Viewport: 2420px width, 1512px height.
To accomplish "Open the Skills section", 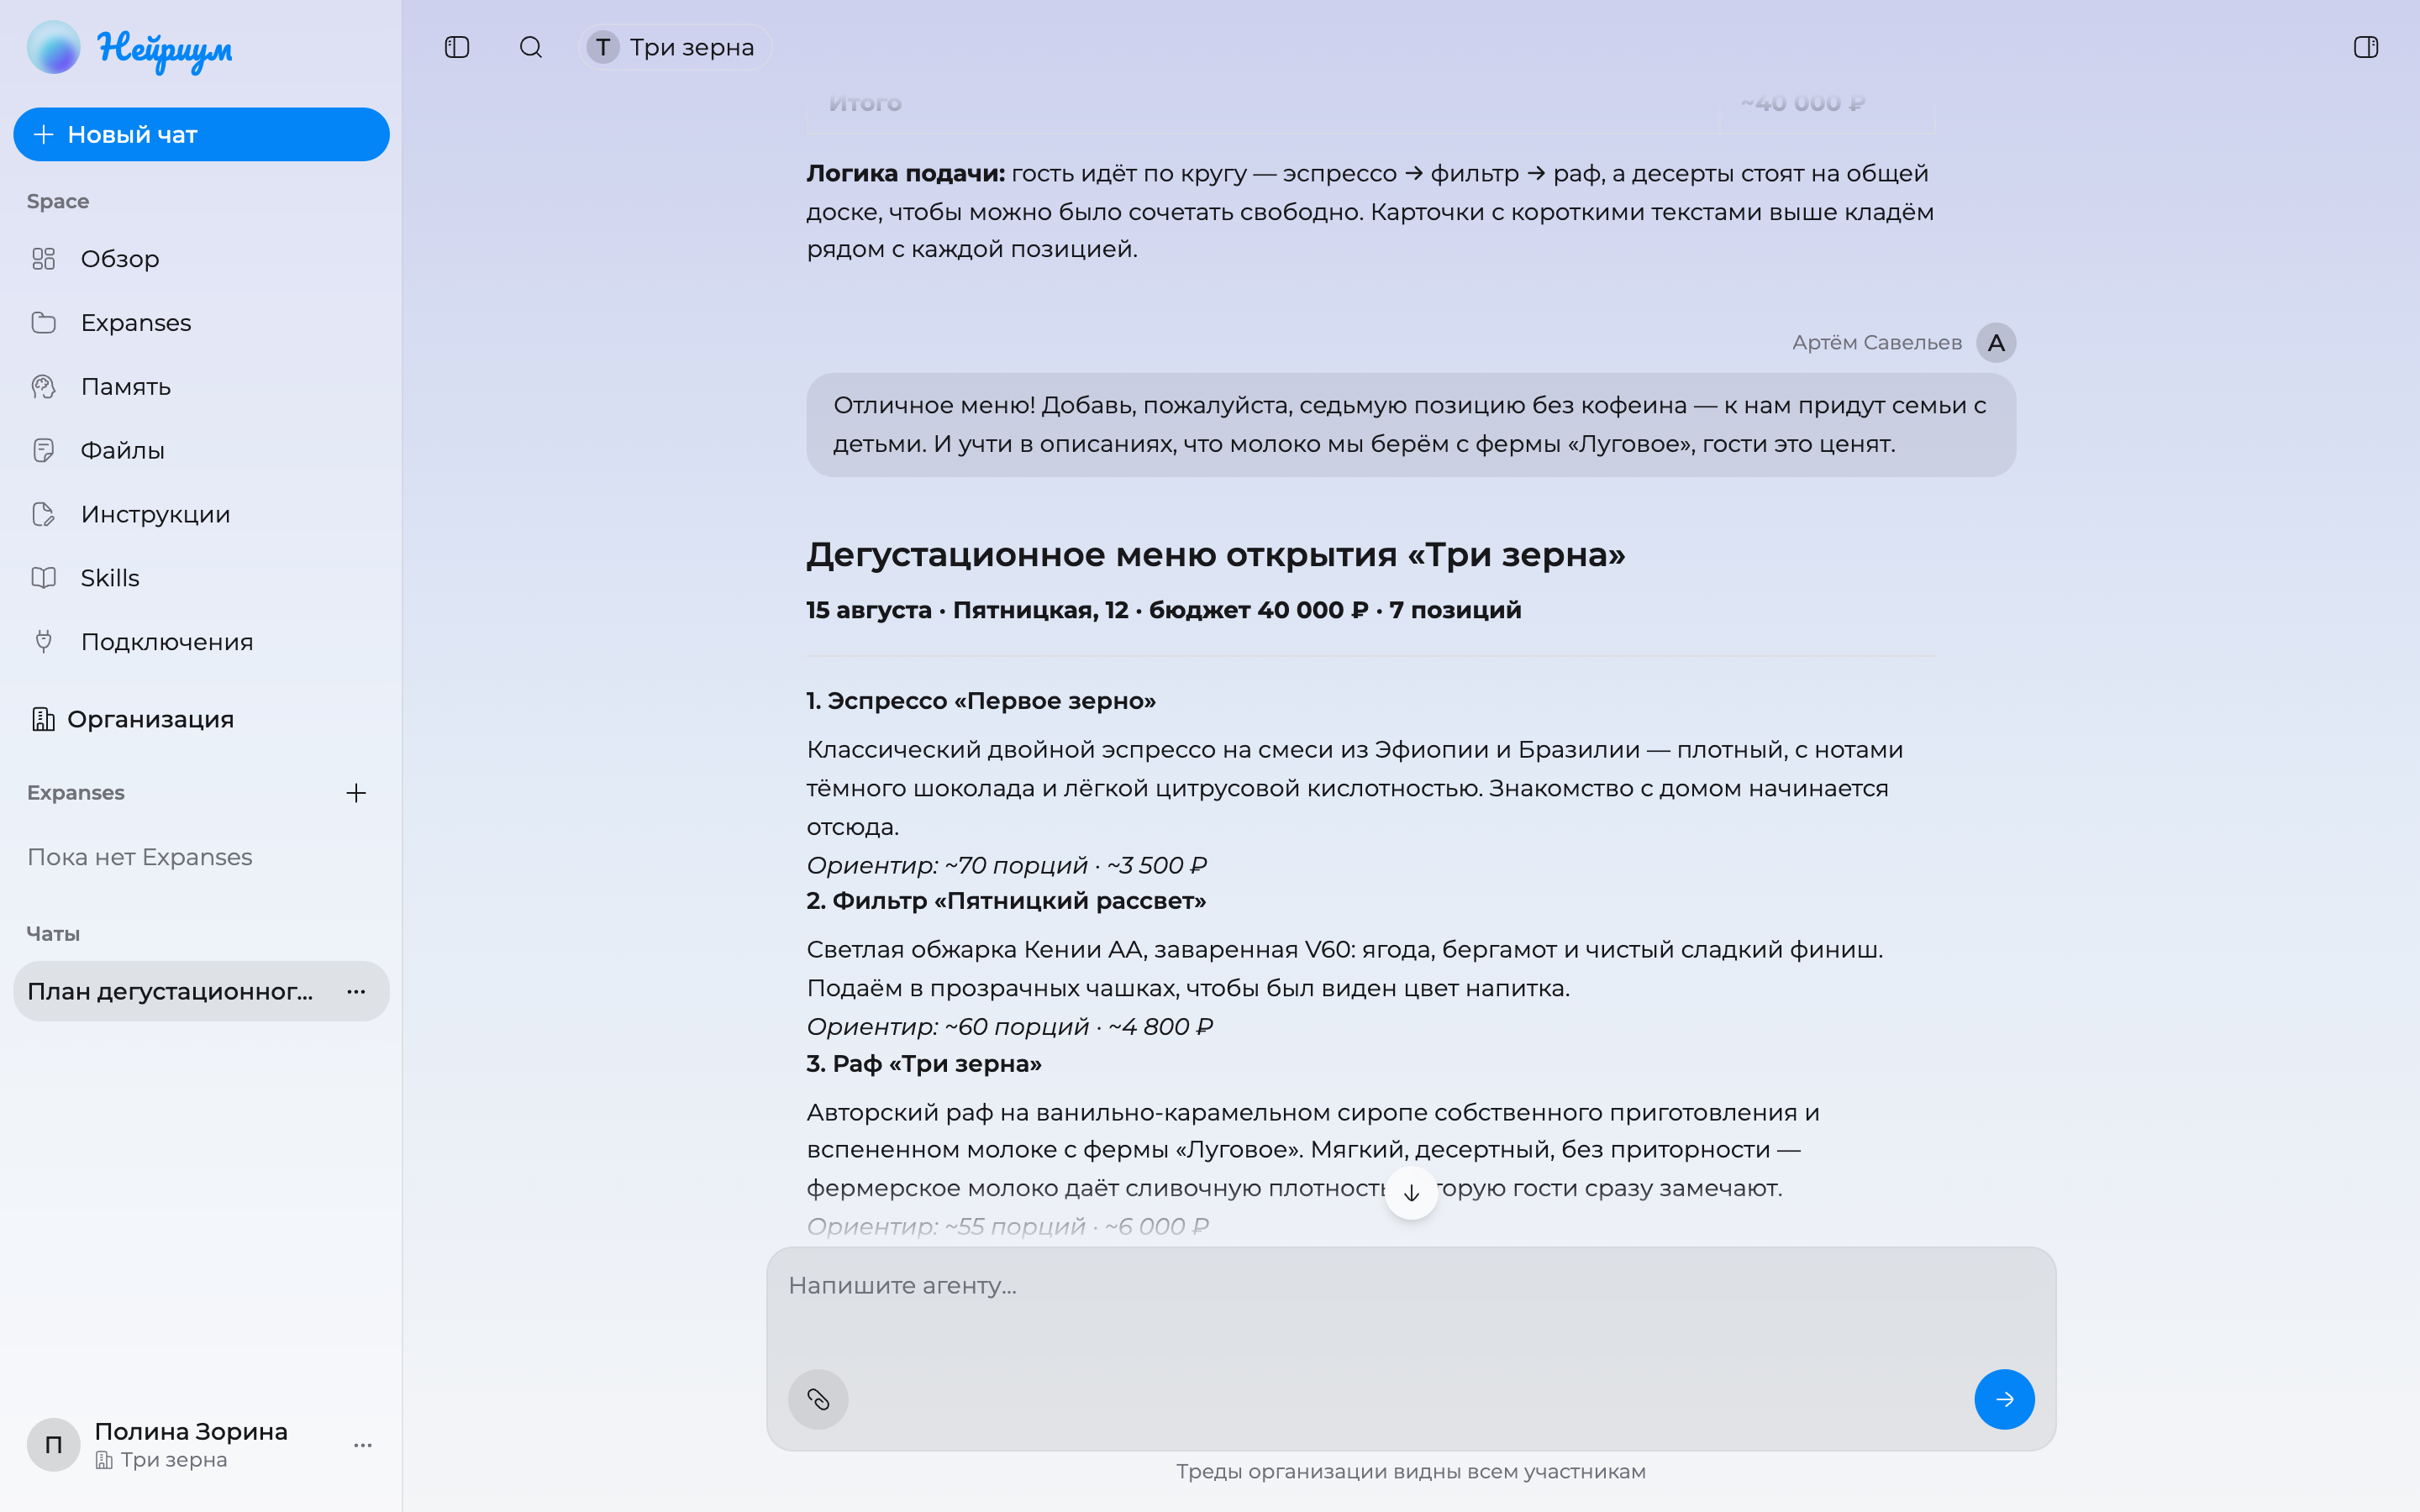I will coord(201,578).
